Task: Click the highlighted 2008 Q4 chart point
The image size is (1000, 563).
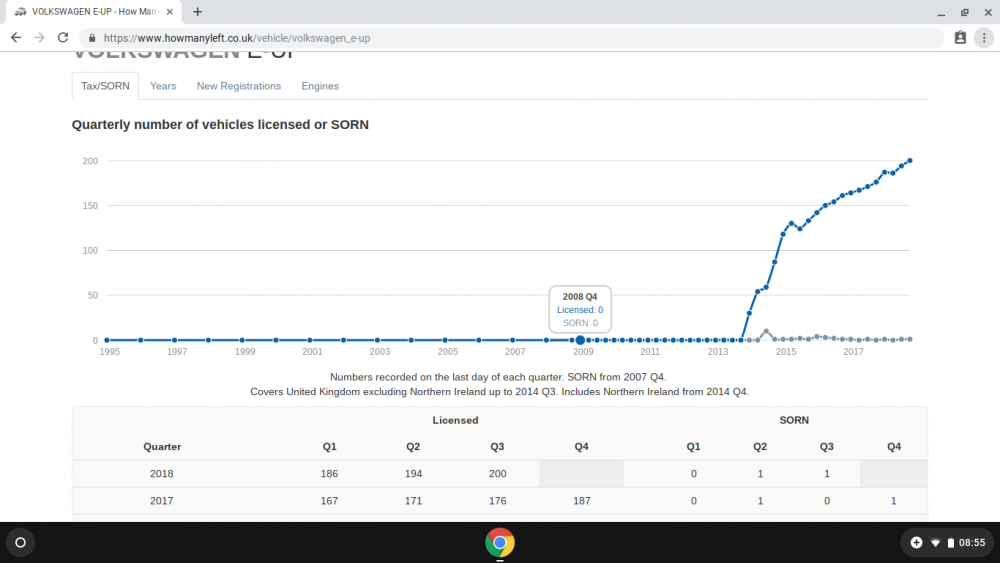Action: [x=580, y=340]
